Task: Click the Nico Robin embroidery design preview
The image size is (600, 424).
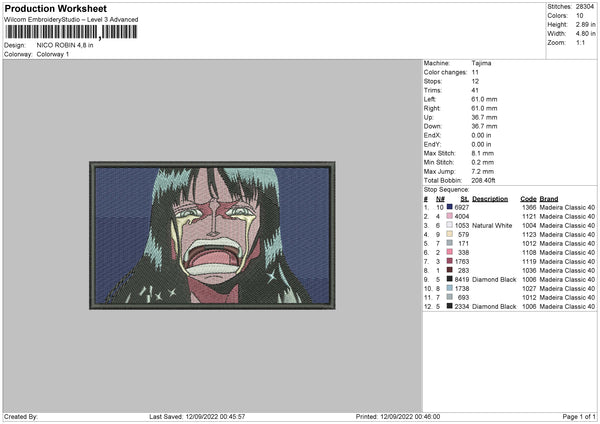Action: coord(212,235)
